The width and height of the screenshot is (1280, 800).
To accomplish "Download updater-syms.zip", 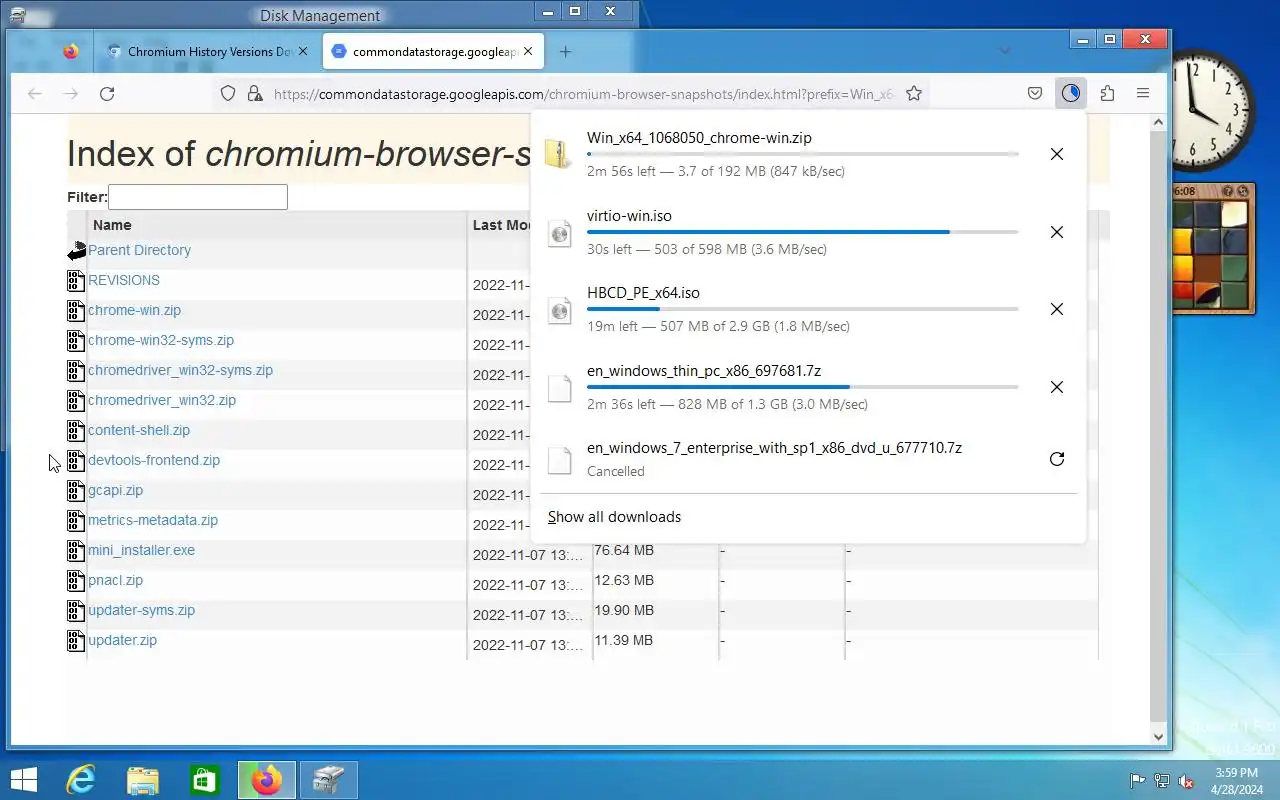I will [141, 610].
